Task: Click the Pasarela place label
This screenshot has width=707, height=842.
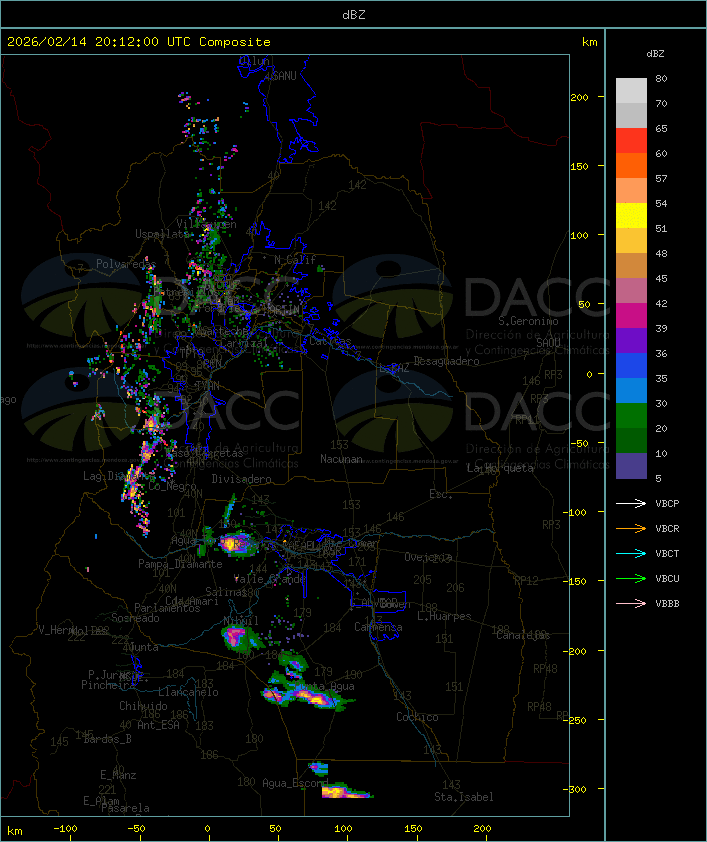Action: tap(125, 808)
